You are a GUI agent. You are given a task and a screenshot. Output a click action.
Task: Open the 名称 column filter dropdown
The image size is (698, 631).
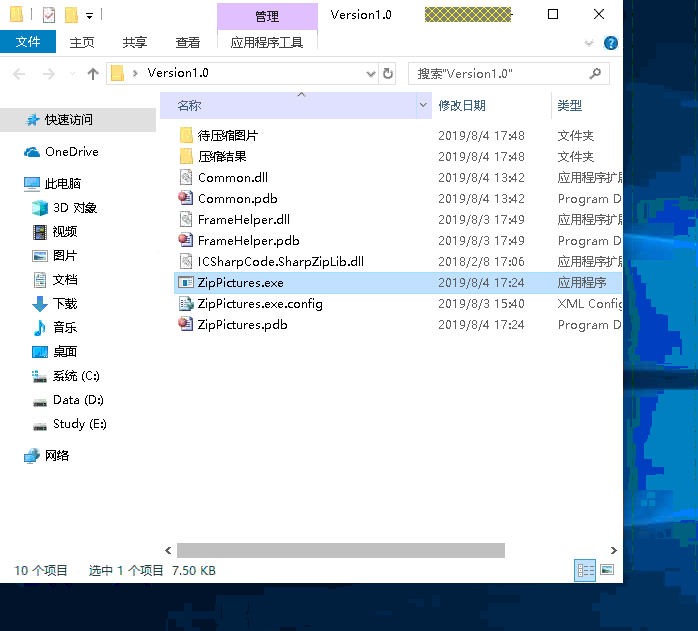(x=423, y=106)
